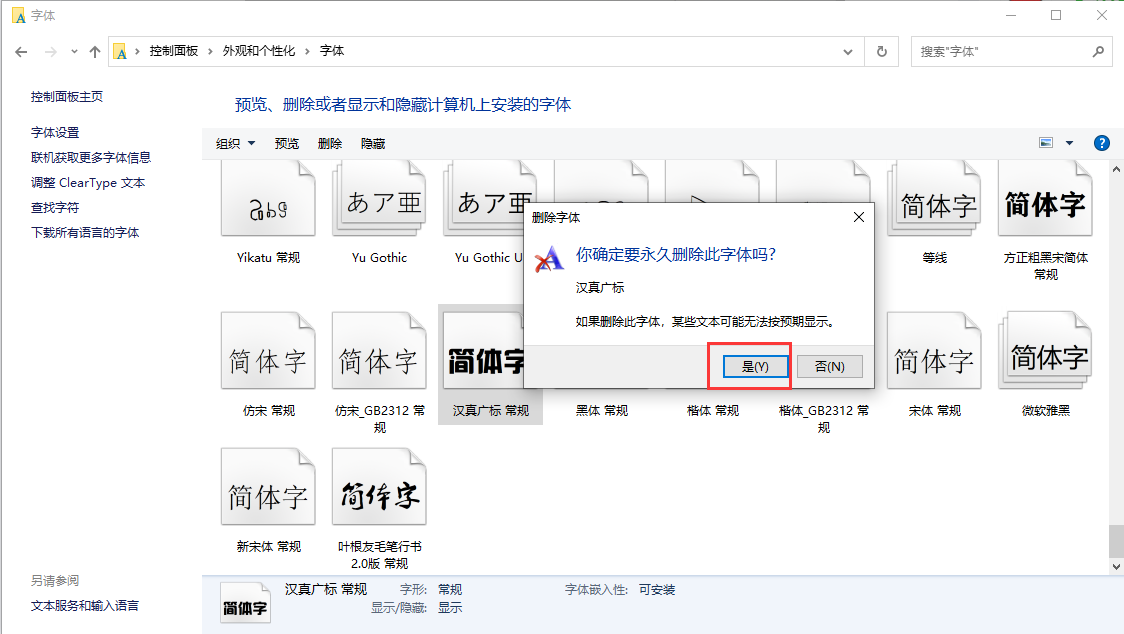Open 联机获取更多字体信息 link
1124x634 pixels.
pos(91,158)
